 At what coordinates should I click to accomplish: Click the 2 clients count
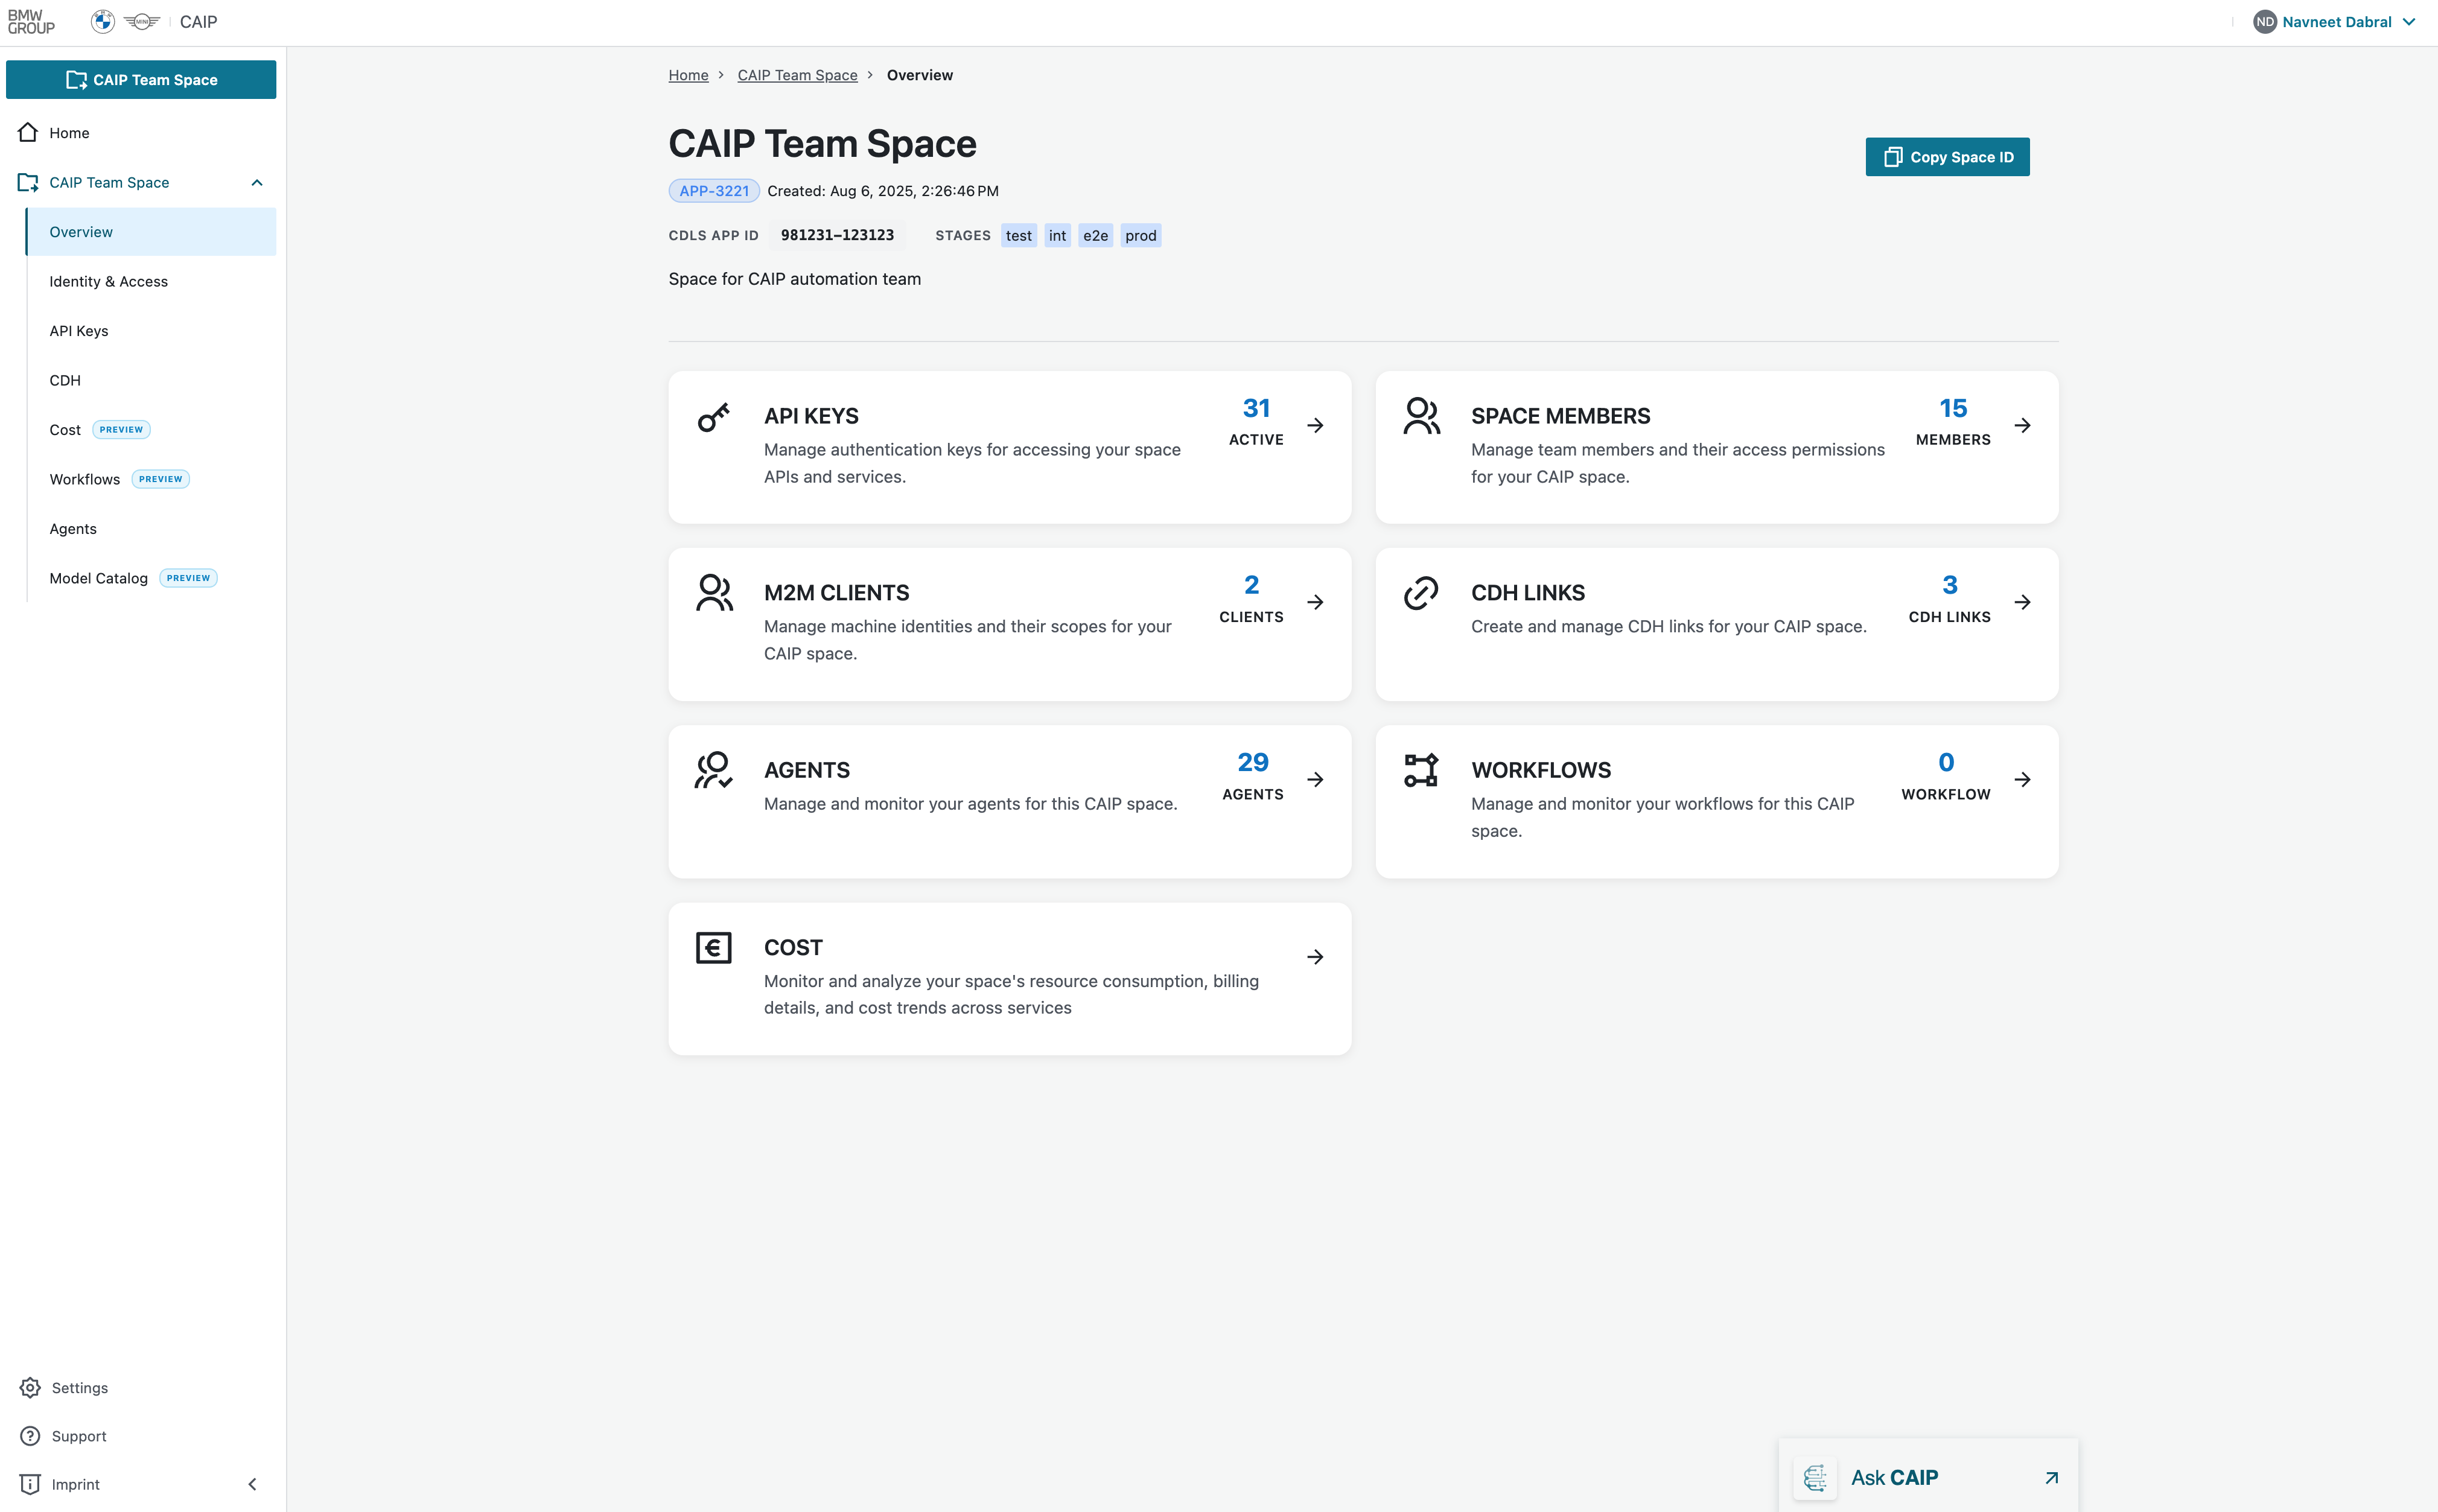tap(1251, 585)
